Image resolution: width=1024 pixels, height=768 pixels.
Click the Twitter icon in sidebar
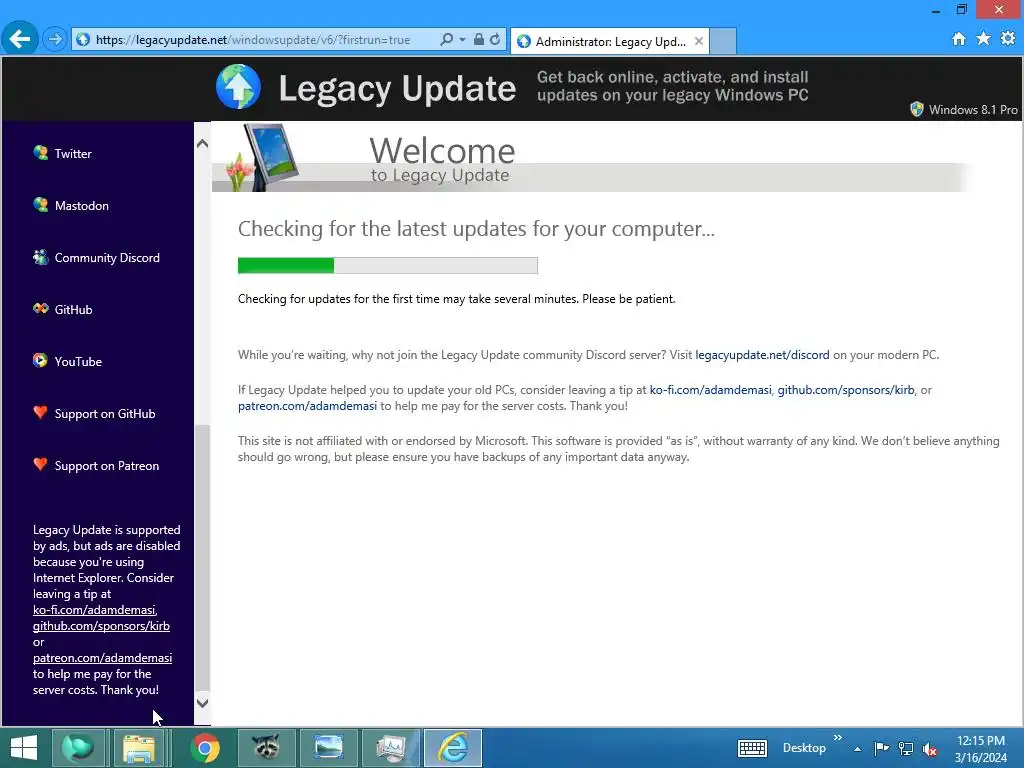[x=40, y=153]
